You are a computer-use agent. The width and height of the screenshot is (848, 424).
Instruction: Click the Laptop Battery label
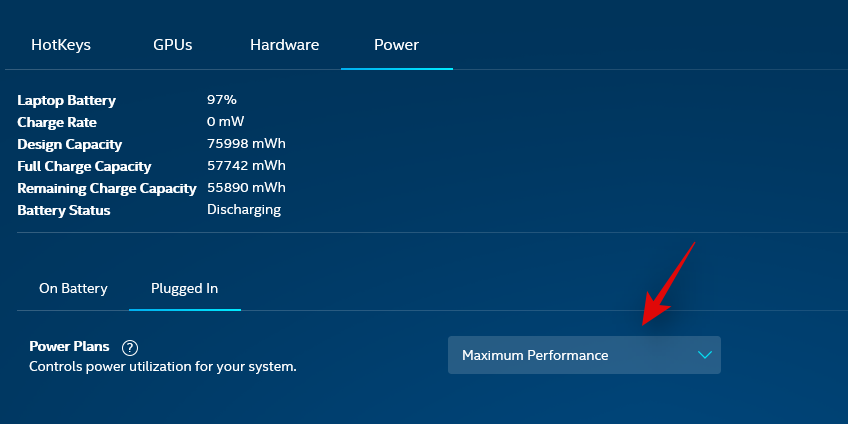click(x=66, y=100)
